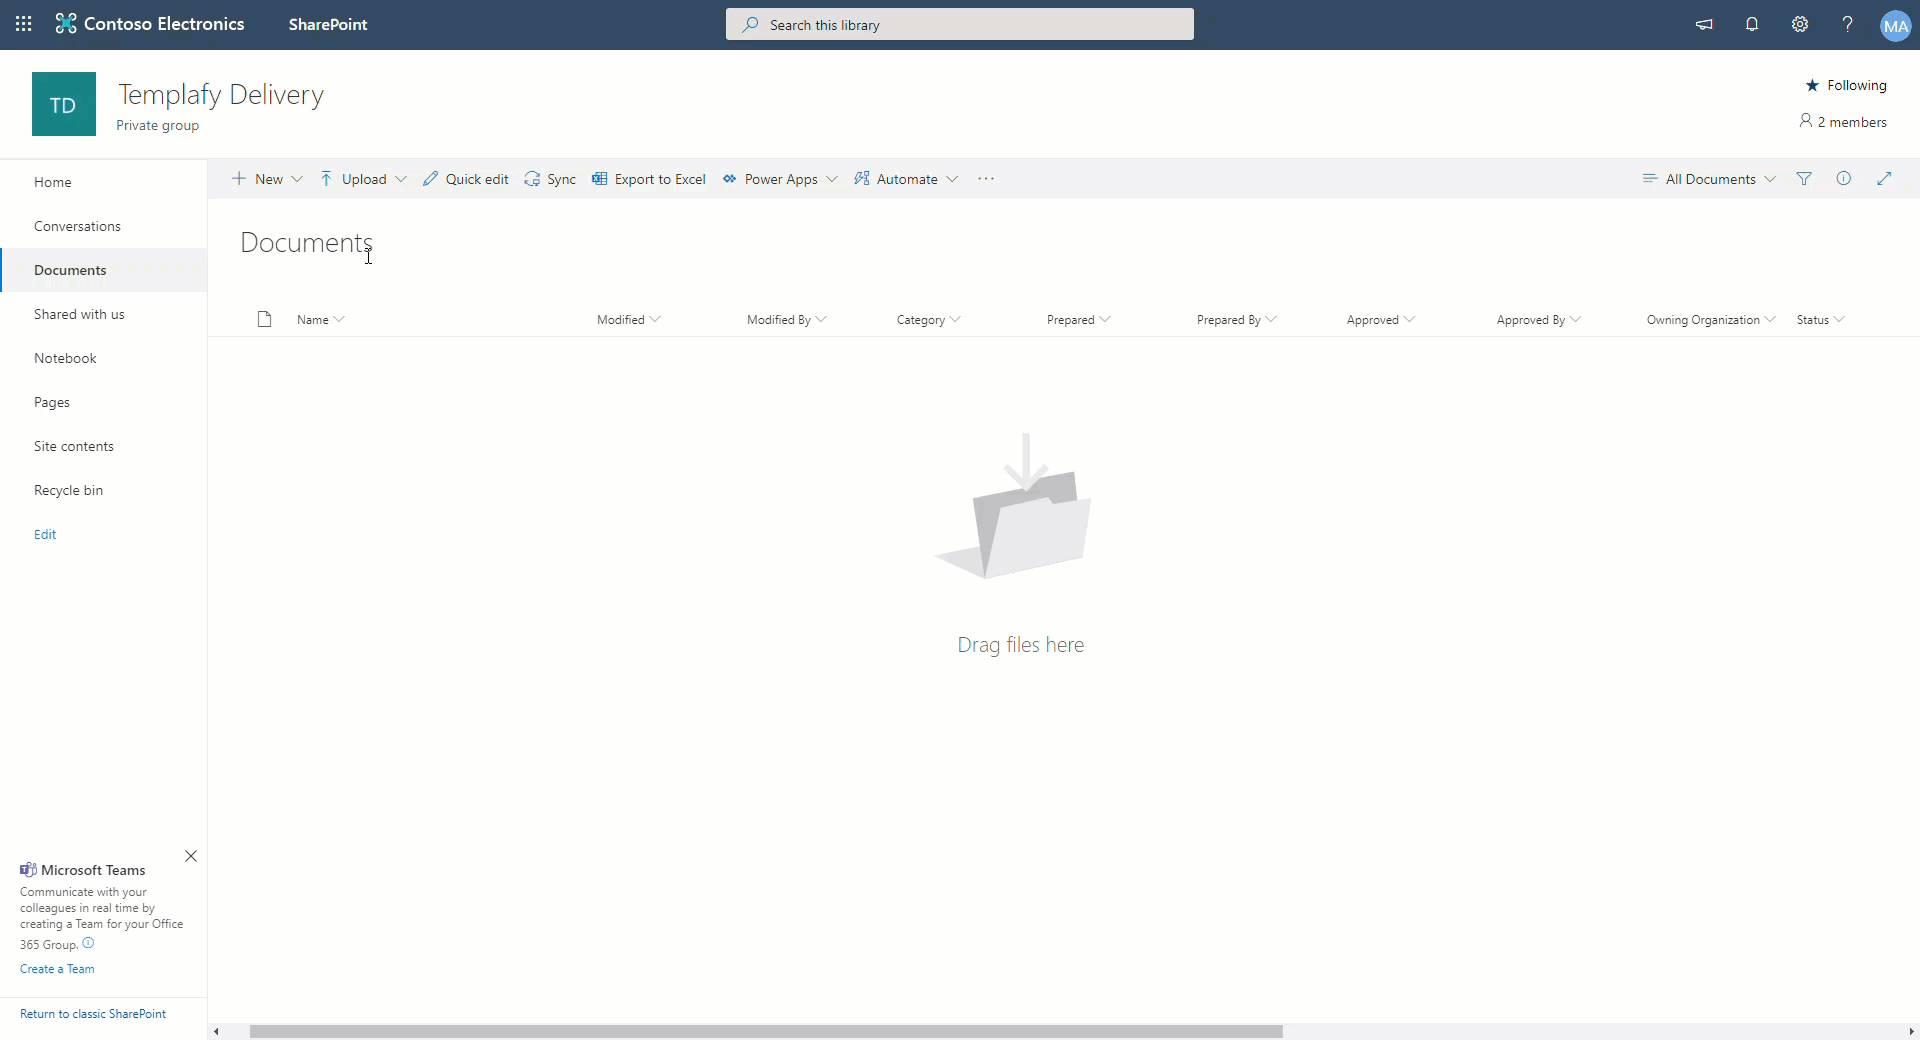The width and height of the screenshot is (1920, 1040).
Task: Open Conversations in left navigation
Action: tap(104, 226)
